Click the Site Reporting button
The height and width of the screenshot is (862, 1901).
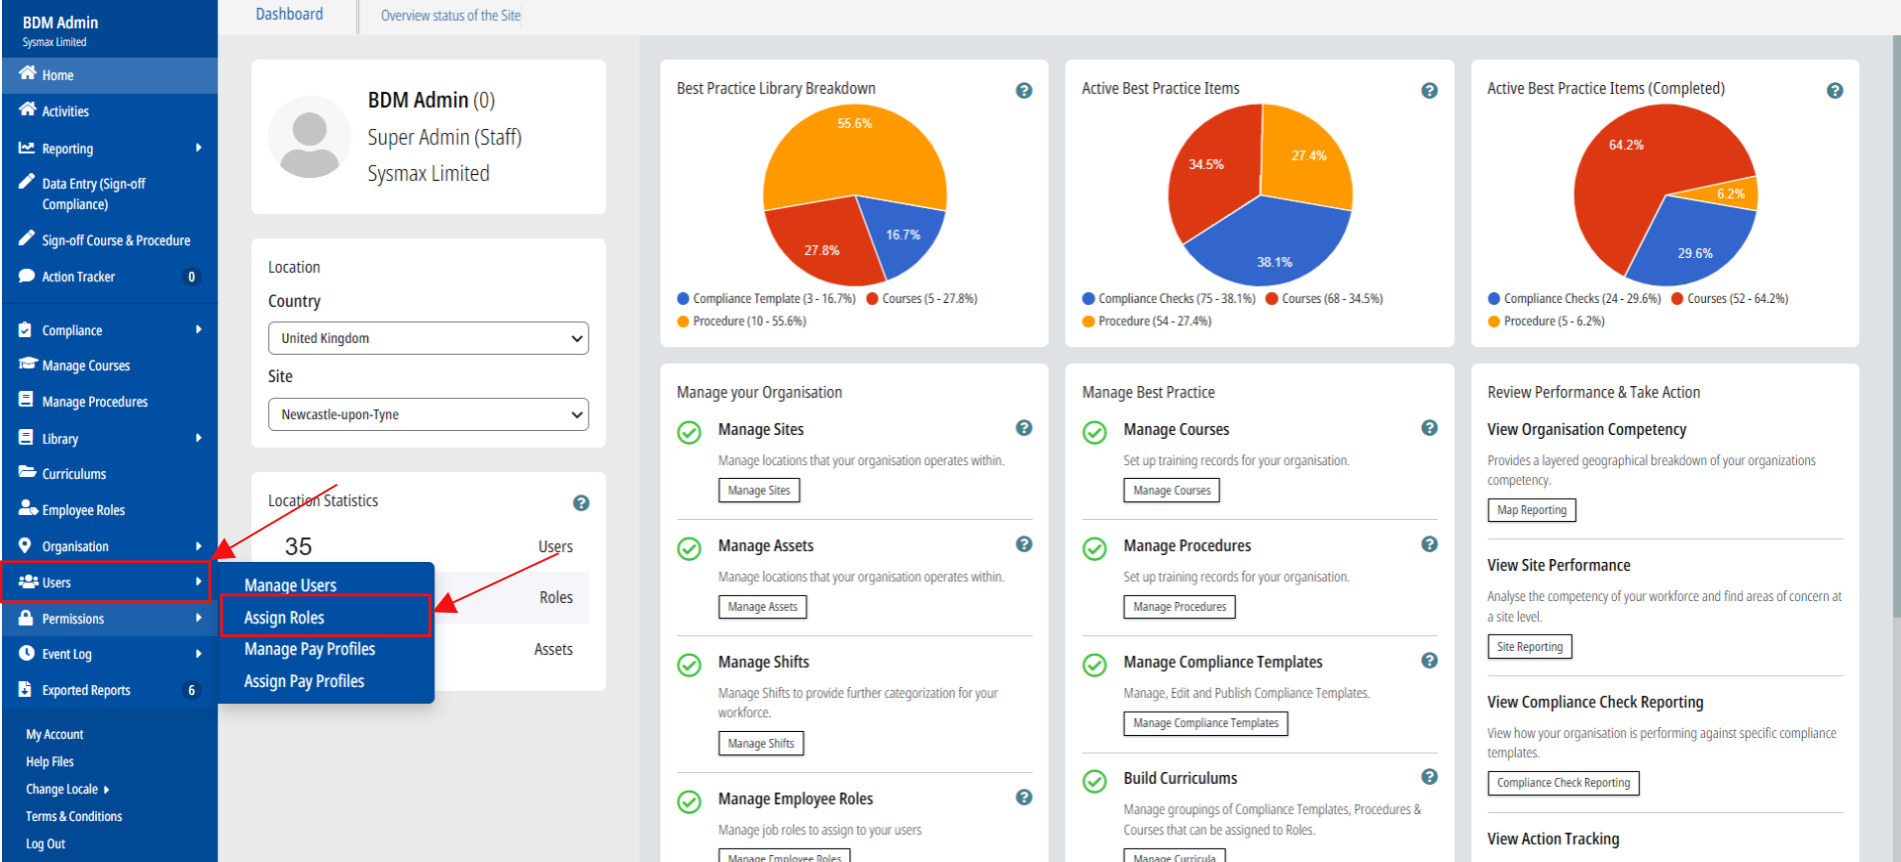pyautogui.click(x=1529, y=647)
